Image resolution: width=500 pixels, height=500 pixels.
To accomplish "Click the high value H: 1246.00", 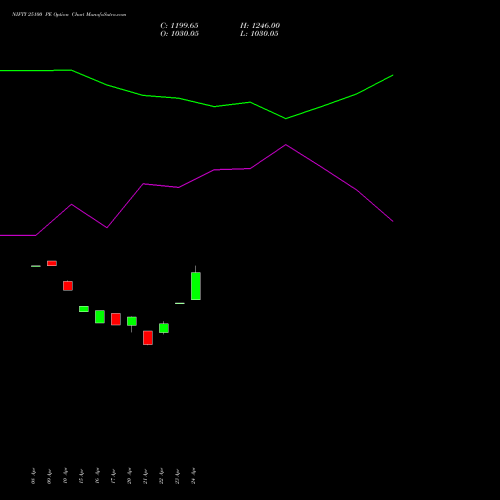I will click(260, 26).
